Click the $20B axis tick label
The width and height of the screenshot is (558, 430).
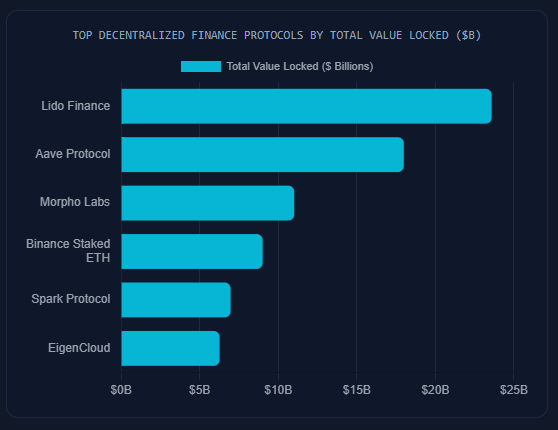(x=435, y=390)
